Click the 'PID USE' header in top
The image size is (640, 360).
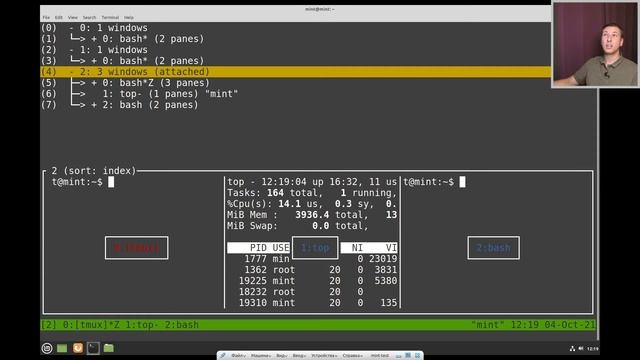(258, 248)
